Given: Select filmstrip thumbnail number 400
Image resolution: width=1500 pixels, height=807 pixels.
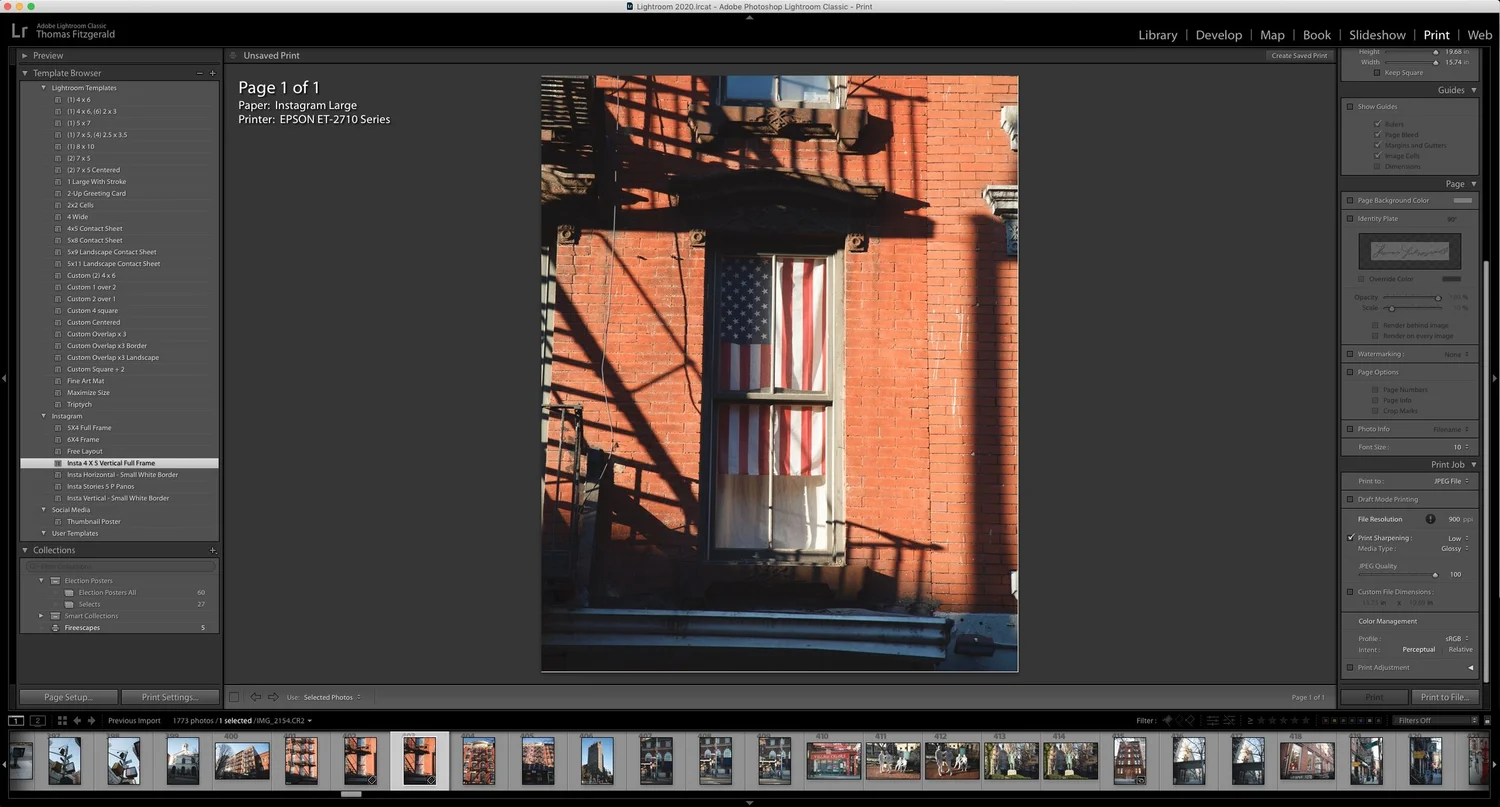Looking at the screenshot, I should click(x=242, y=760).
